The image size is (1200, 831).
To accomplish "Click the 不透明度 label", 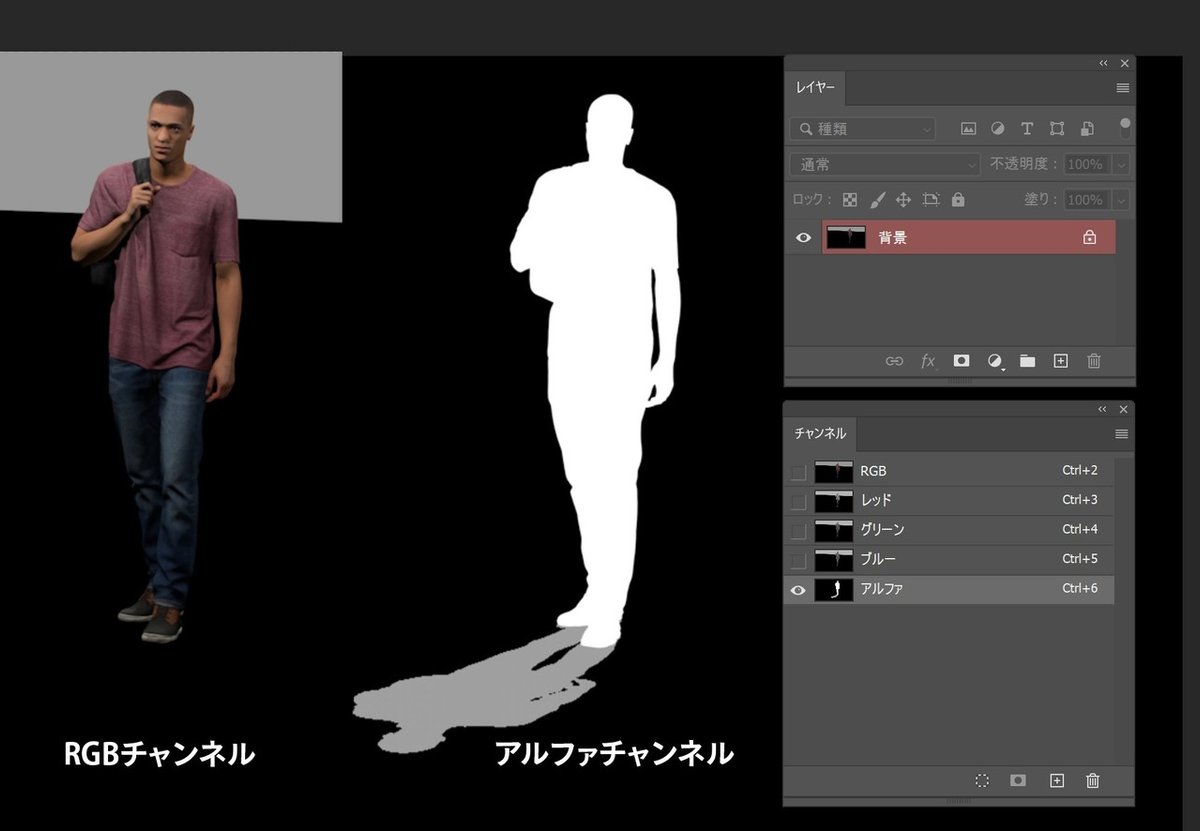I will tap(1025, 164).
